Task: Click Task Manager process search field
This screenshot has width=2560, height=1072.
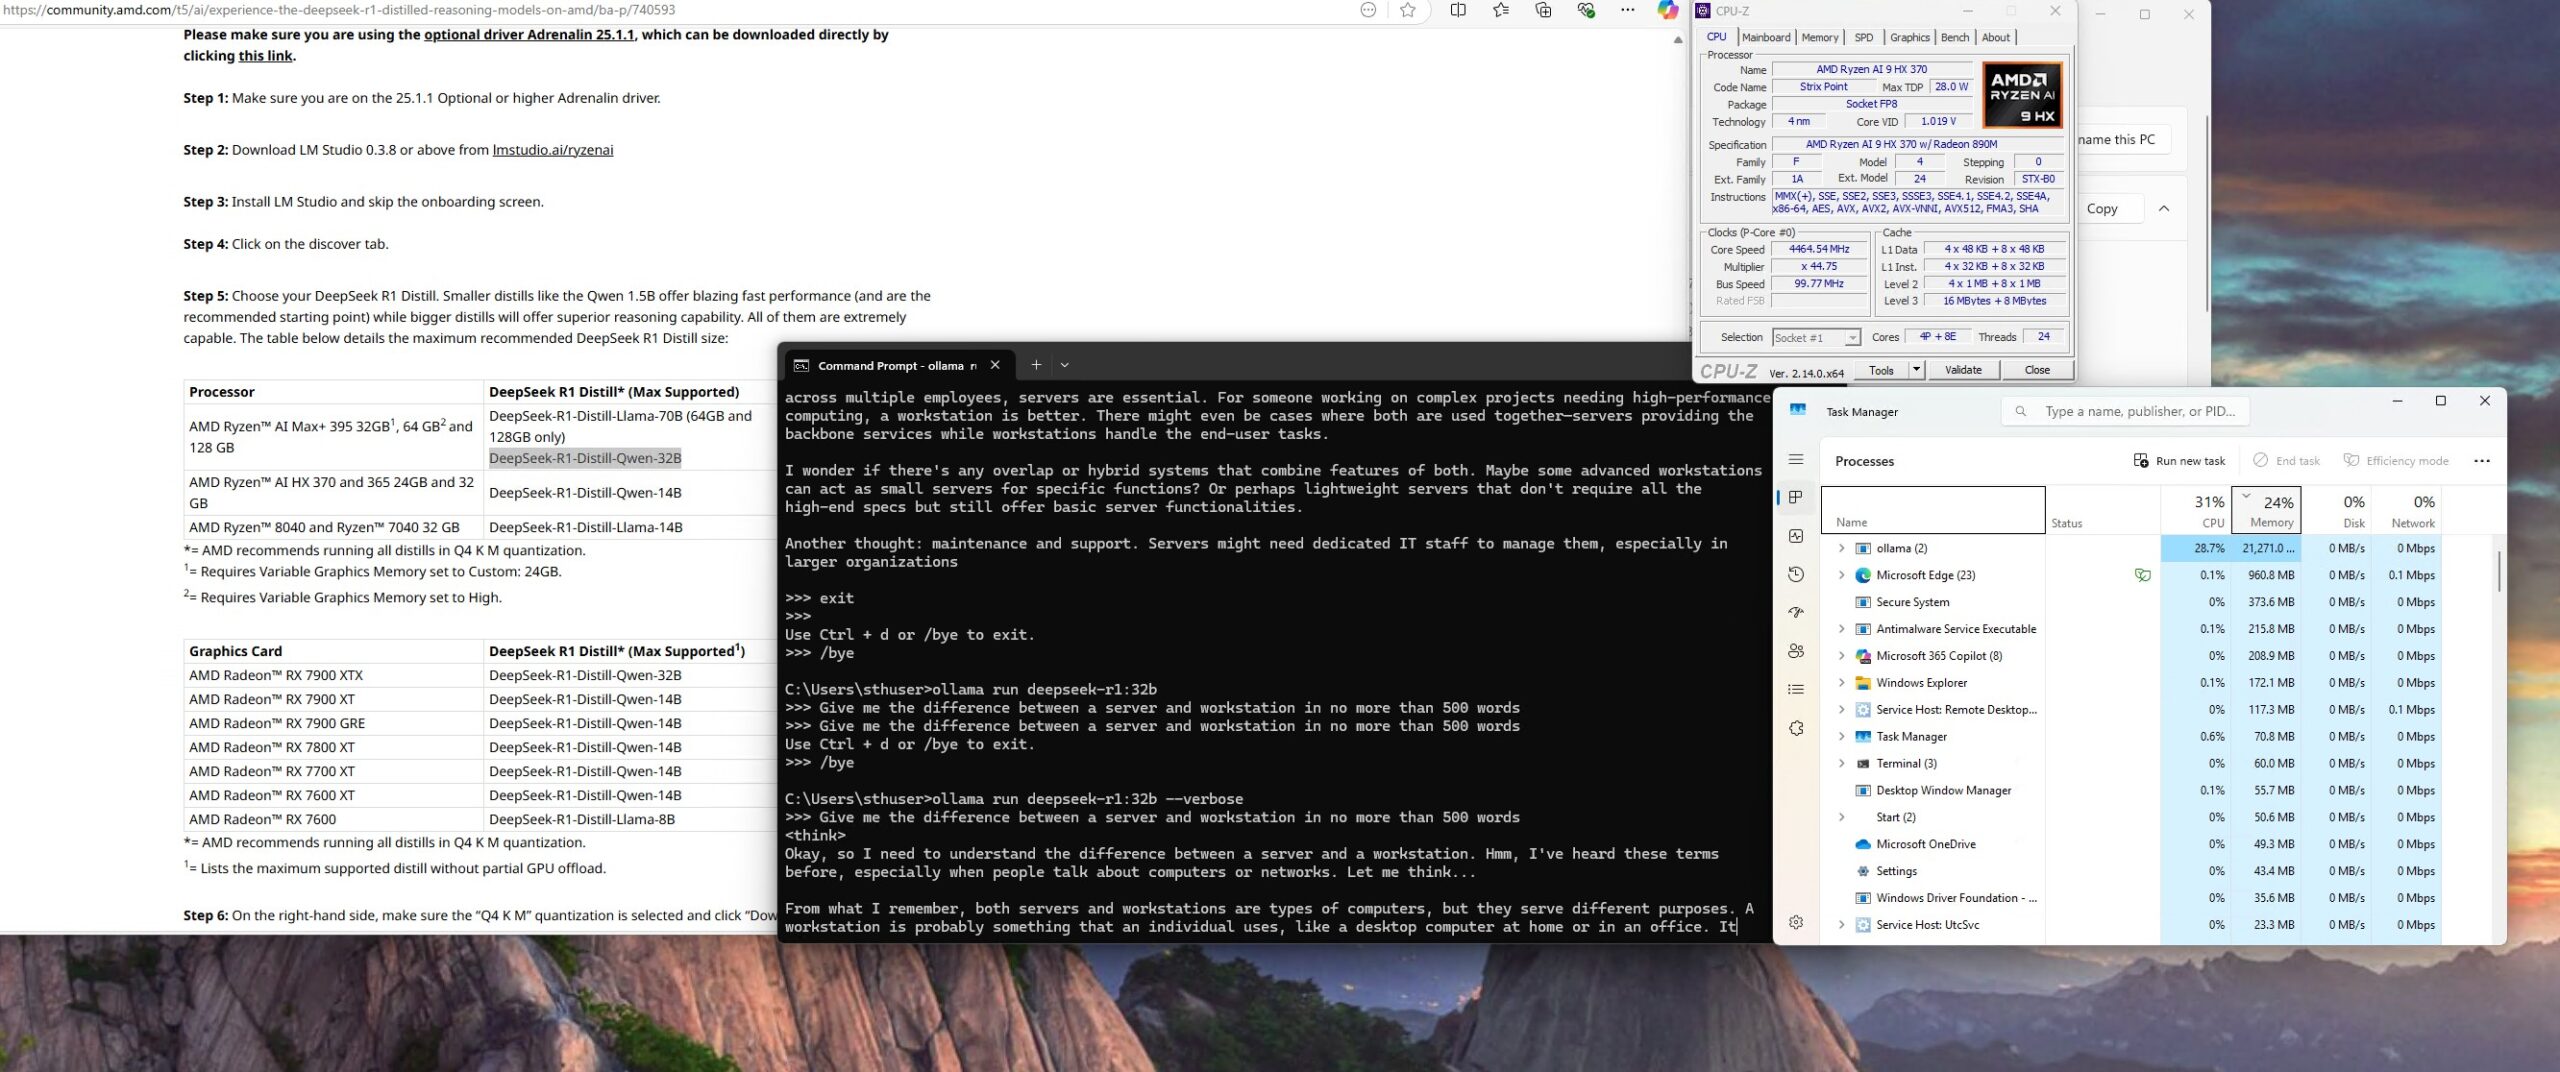Action: pyautogui.click(x=2125, y=411)
